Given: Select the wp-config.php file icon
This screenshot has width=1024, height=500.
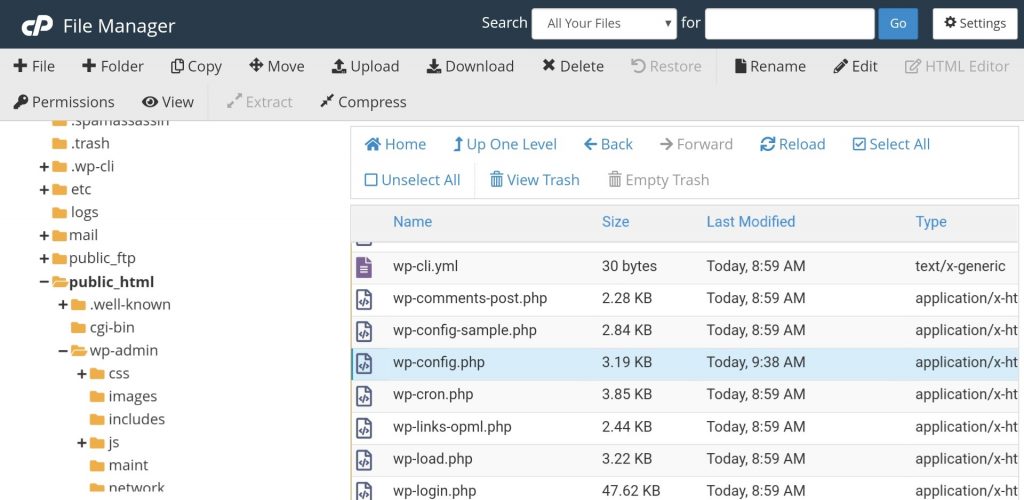Looking at the screenshot, I should 364,363.
